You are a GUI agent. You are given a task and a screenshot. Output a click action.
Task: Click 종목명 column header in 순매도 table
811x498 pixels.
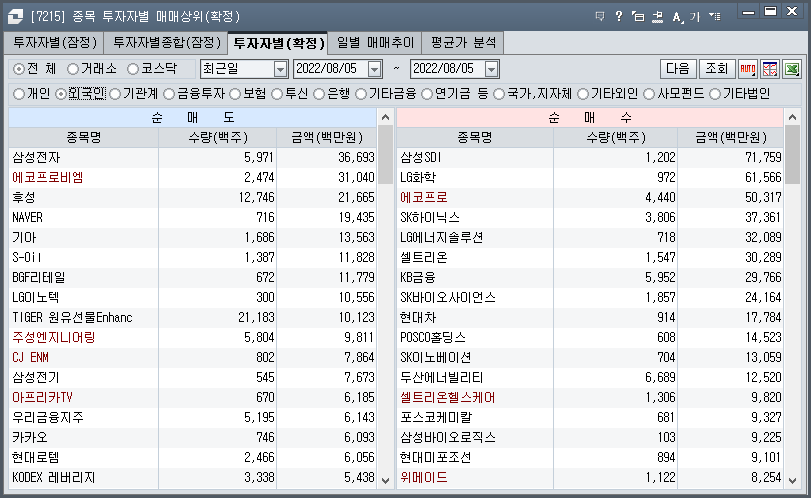(83, 138)
